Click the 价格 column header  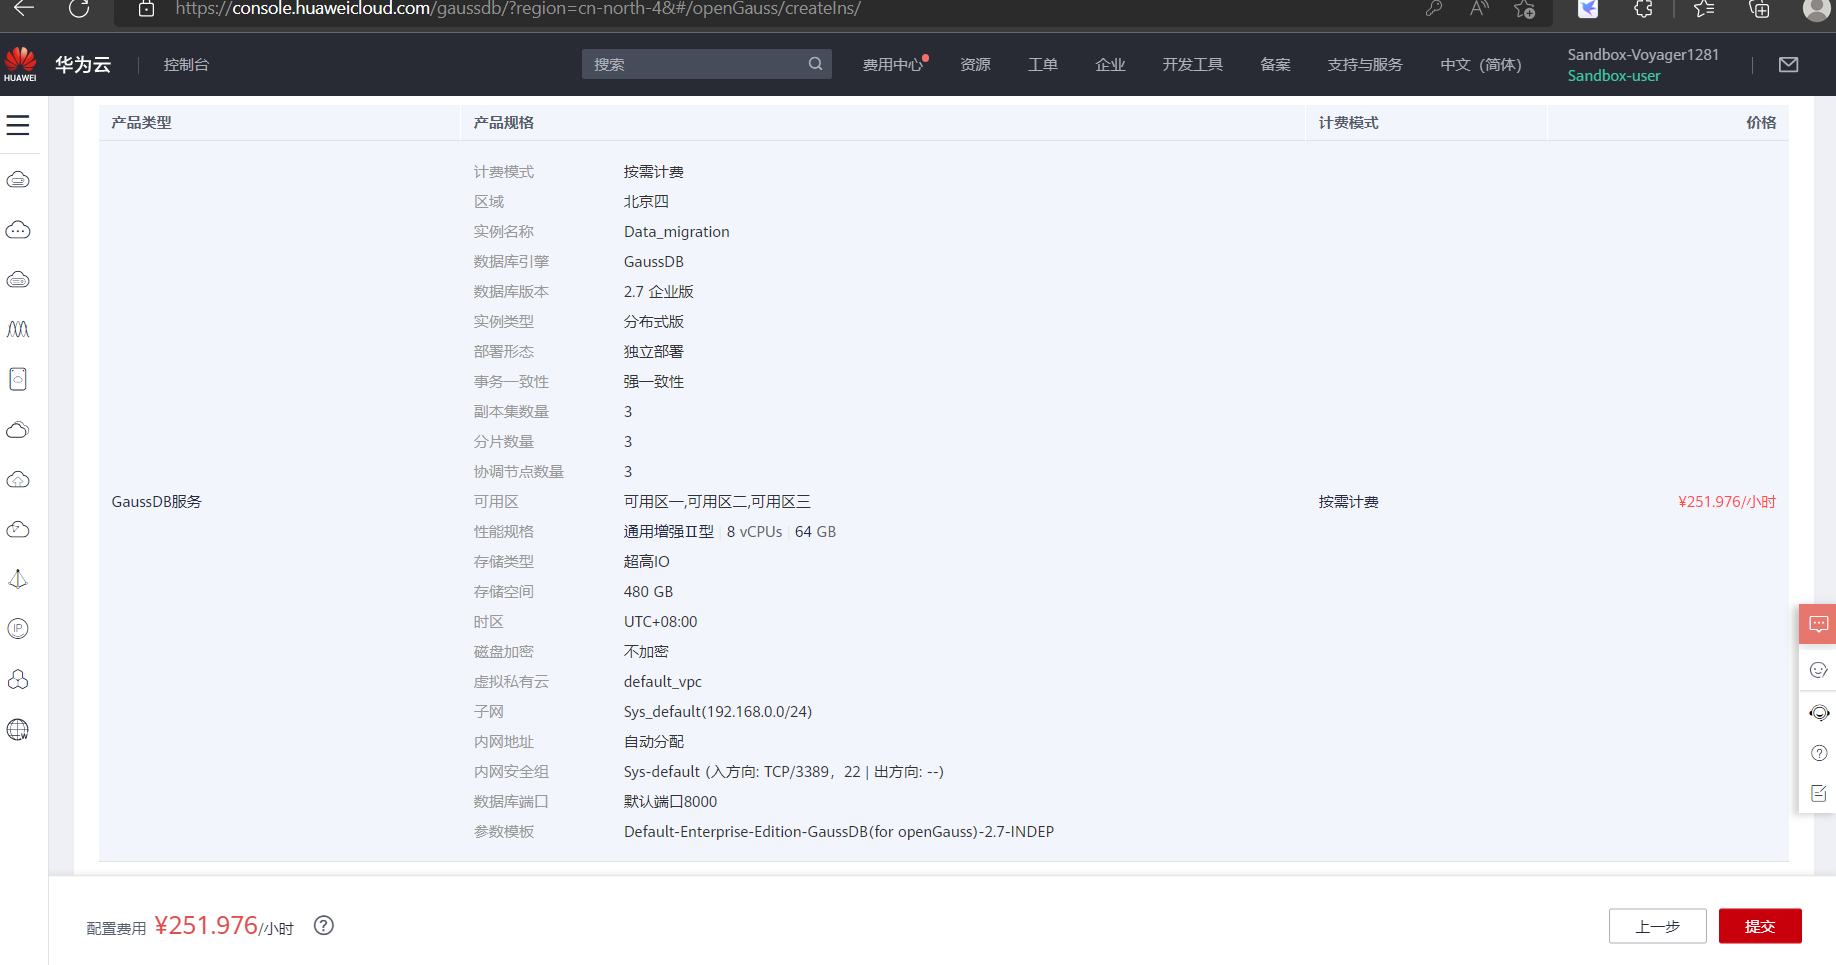pos(1761,122)
